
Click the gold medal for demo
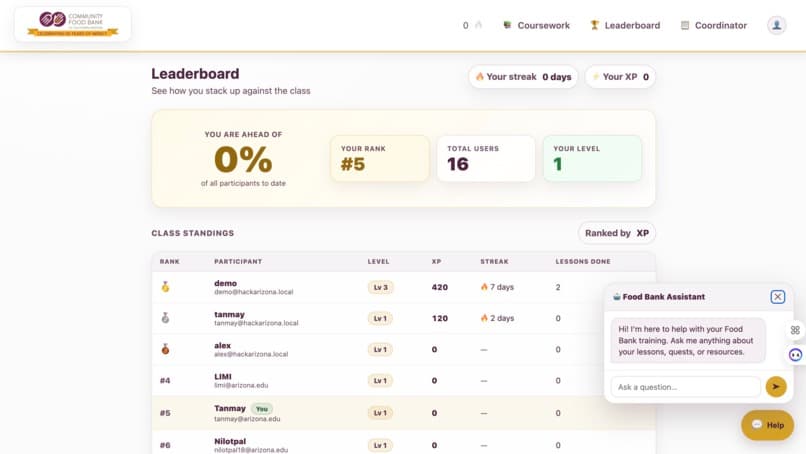coord(165,287)
